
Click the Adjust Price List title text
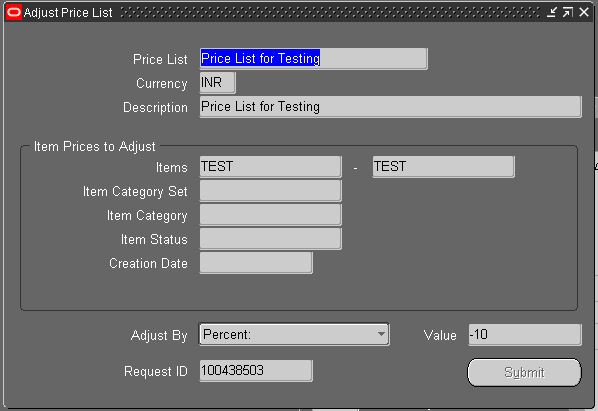point(68,13)
